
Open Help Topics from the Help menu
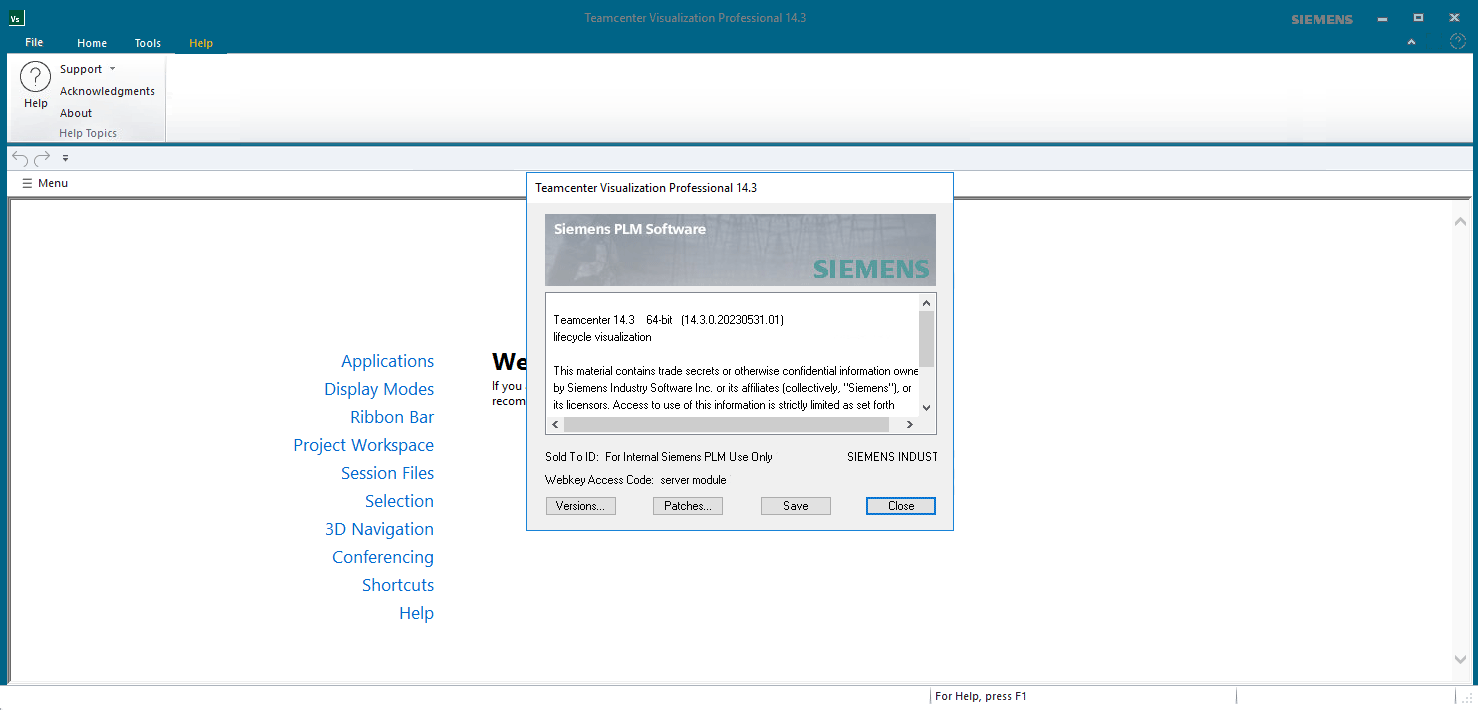pyautogui.click(x=88, y=132)
